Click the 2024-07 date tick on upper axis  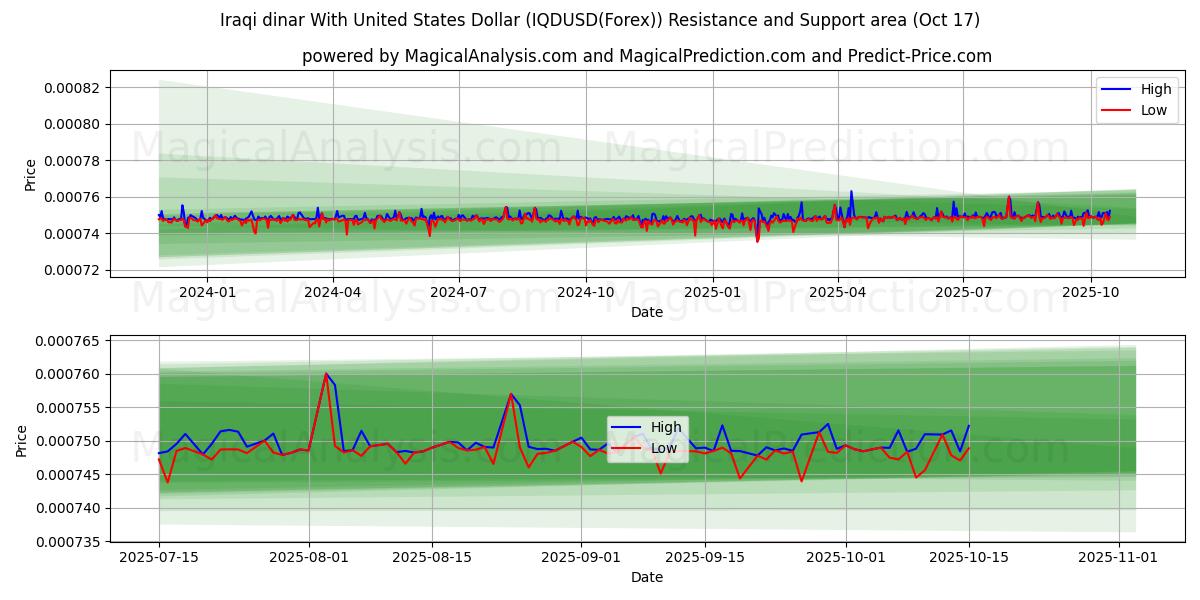coord(459,292)
